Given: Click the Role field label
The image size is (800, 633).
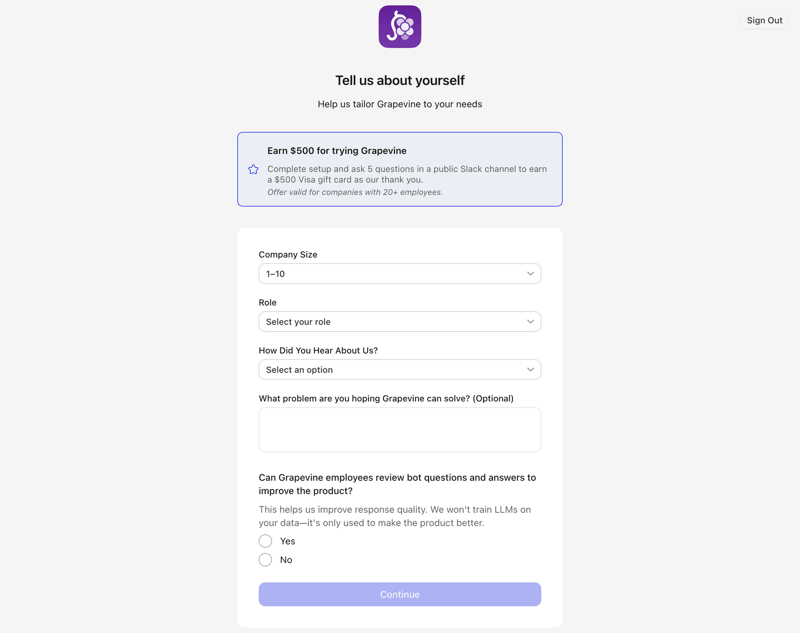Looking at the screenshot, I should [x=268, y=302].
